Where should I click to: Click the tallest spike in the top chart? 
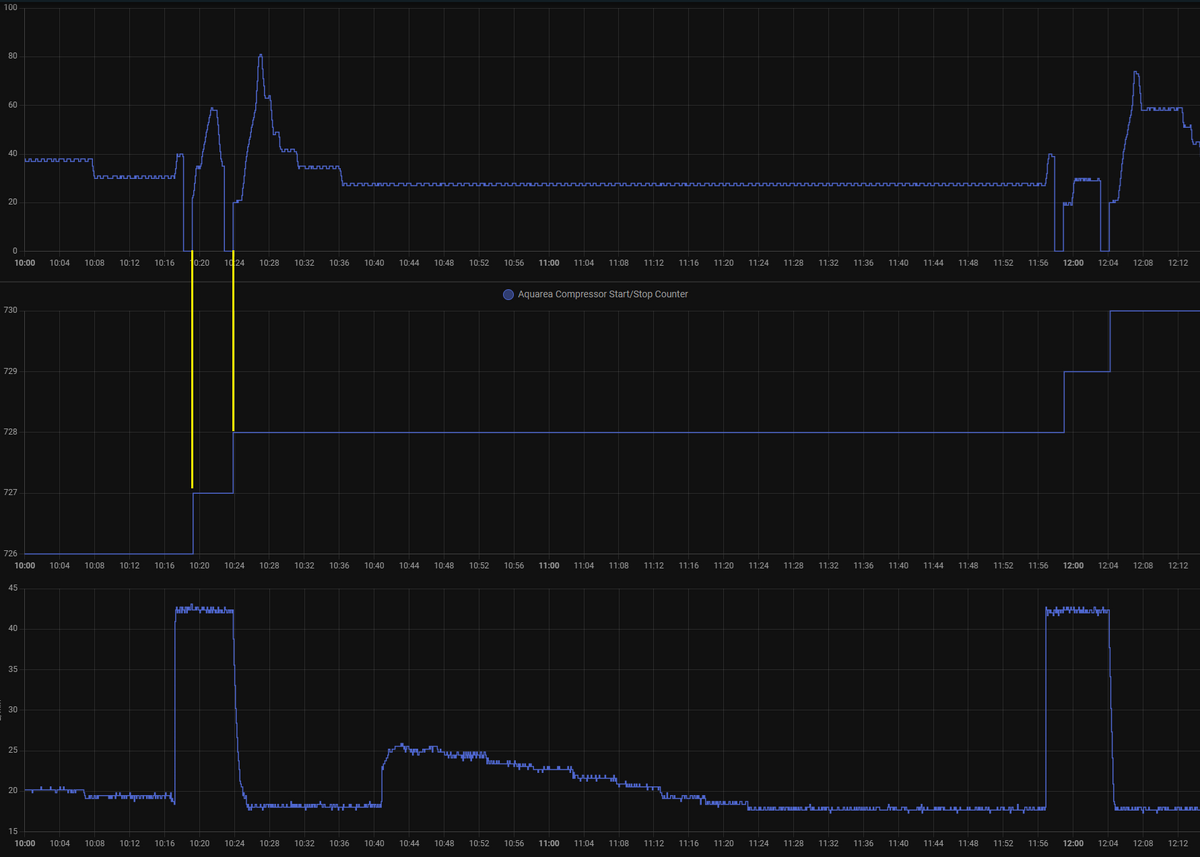coord(260,57)
